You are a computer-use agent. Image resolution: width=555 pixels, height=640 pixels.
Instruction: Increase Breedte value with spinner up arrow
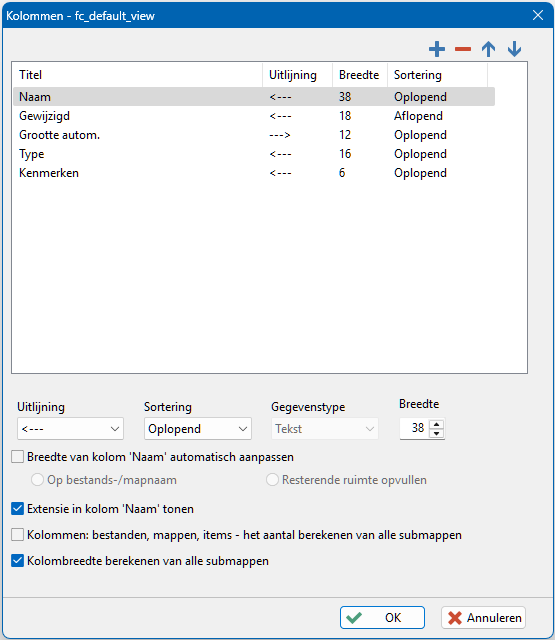[x=437, y=424]
